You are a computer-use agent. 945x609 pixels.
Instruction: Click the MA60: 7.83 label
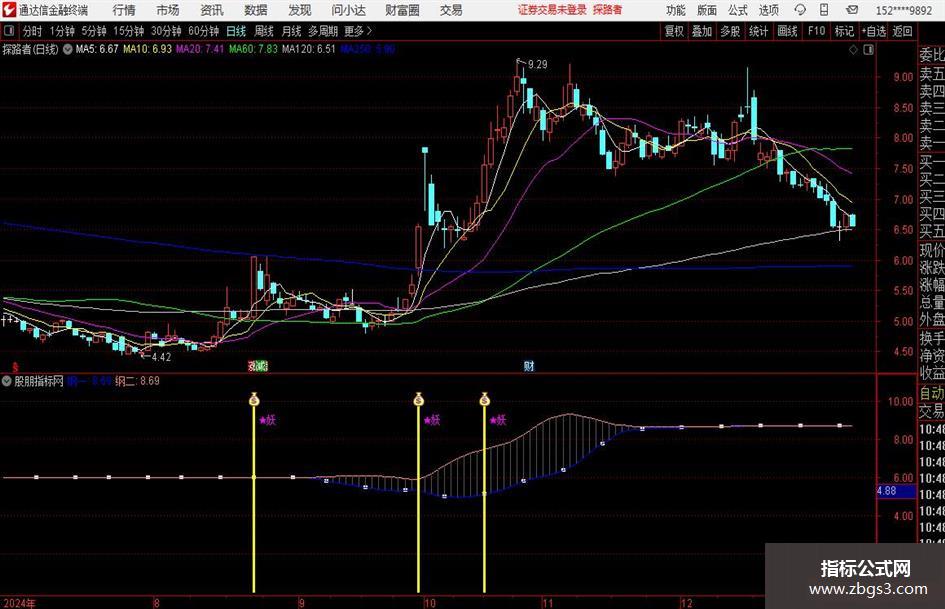(253, 49)
